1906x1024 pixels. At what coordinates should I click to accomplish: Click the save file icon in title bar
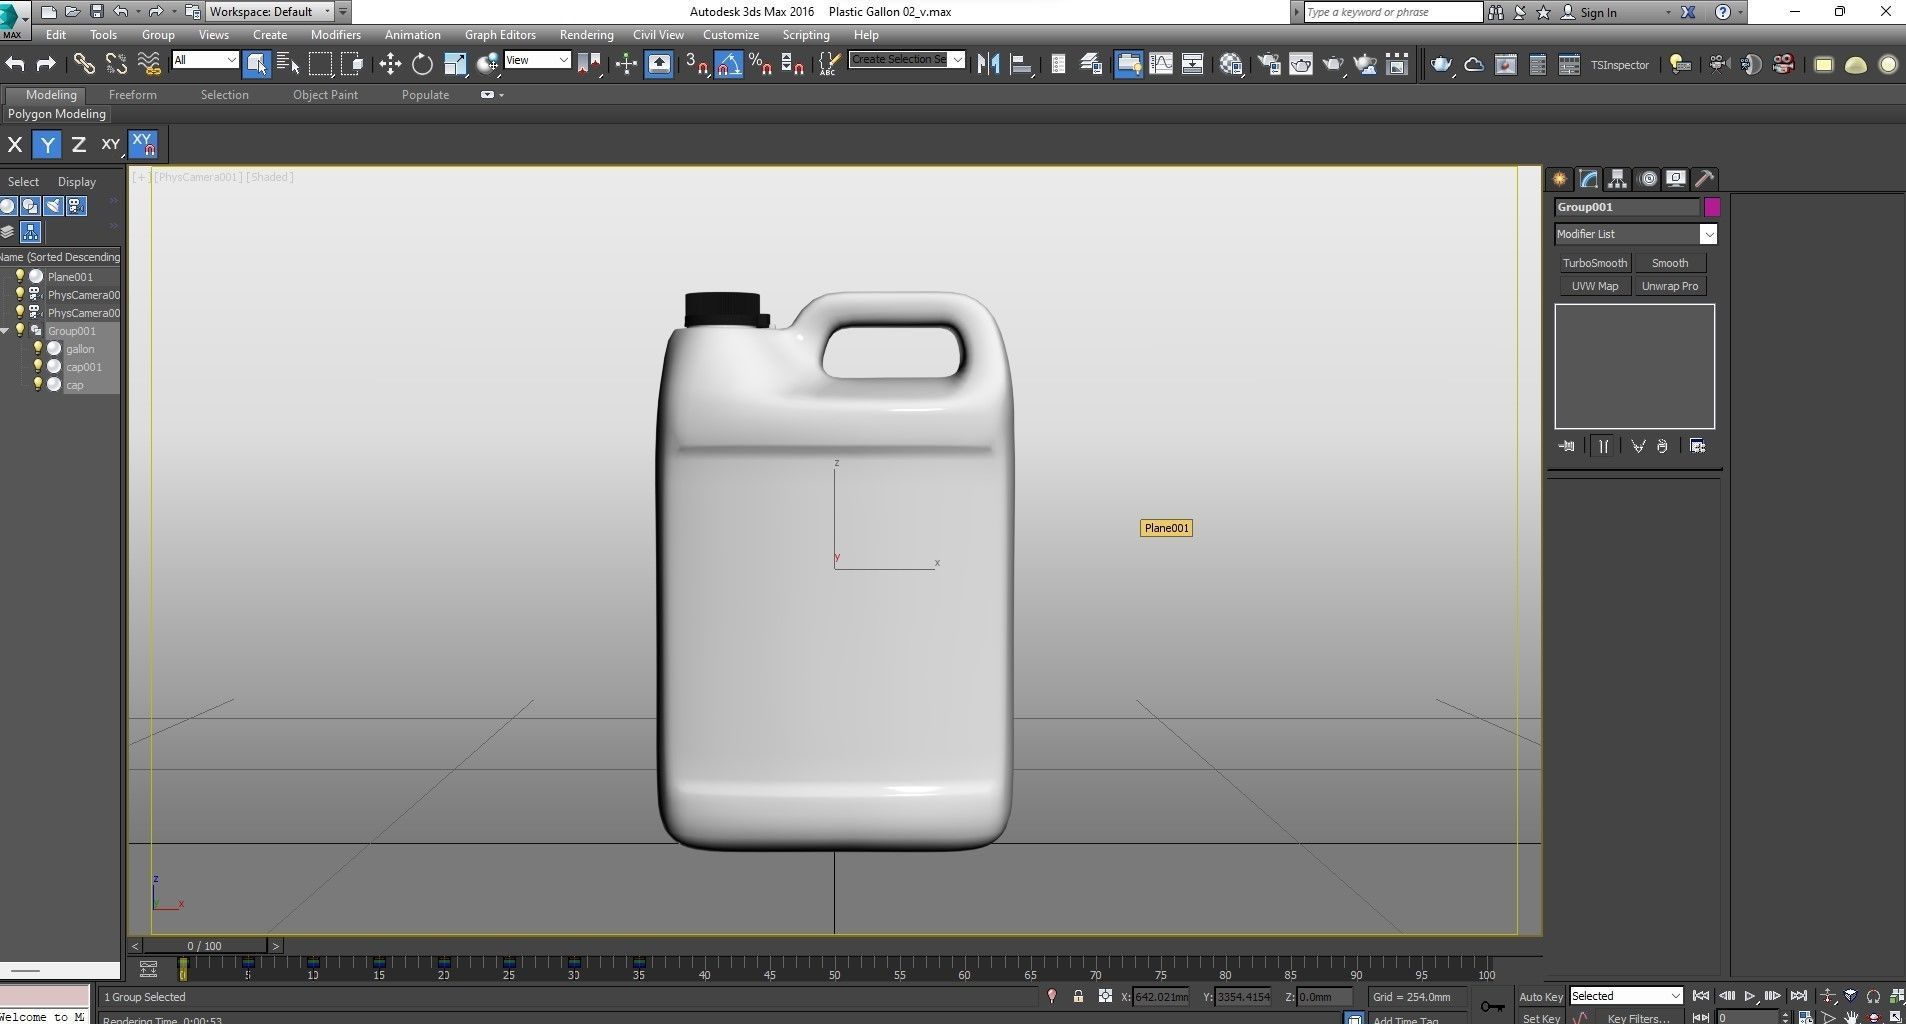(x=96, y=11)
